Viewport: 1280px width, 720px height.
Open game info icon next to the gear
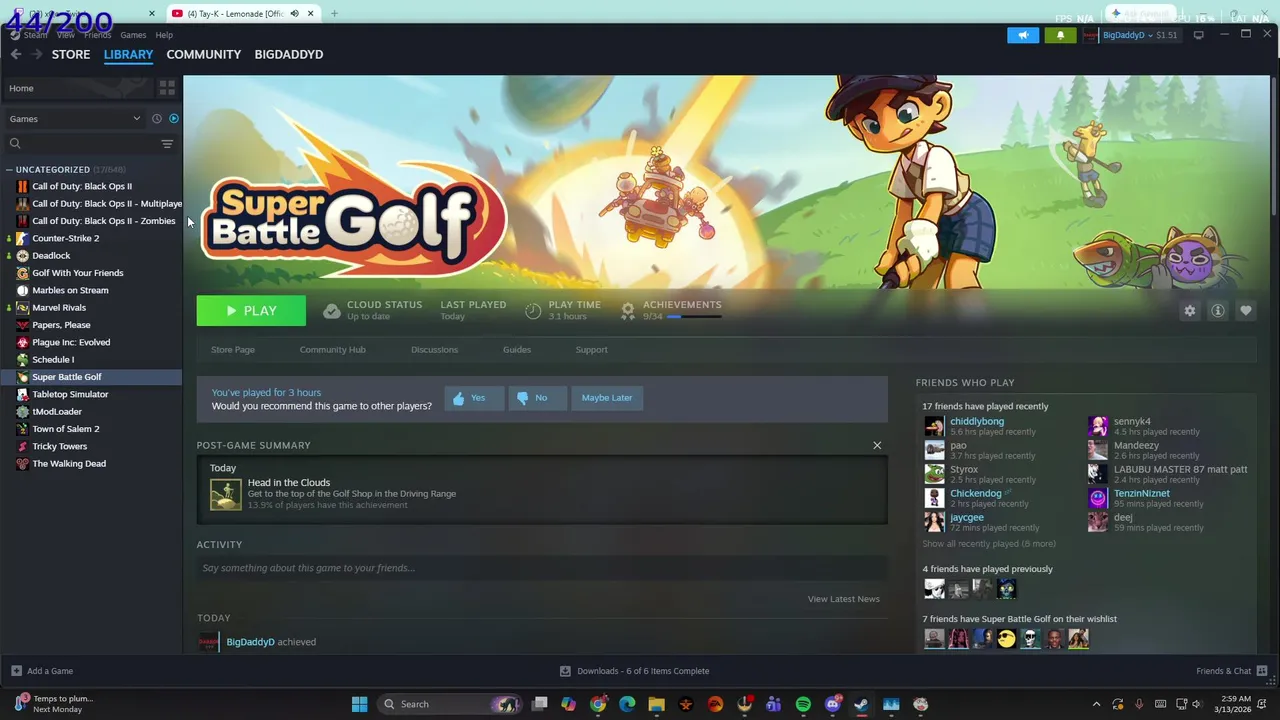click(x=1218, y=311)
